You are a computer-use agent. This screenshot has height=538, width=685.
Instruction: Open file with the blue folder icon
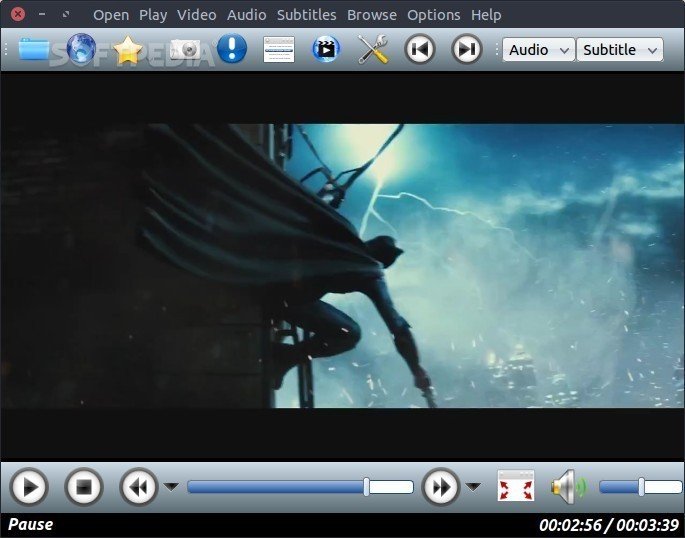(x=34, y=49)
